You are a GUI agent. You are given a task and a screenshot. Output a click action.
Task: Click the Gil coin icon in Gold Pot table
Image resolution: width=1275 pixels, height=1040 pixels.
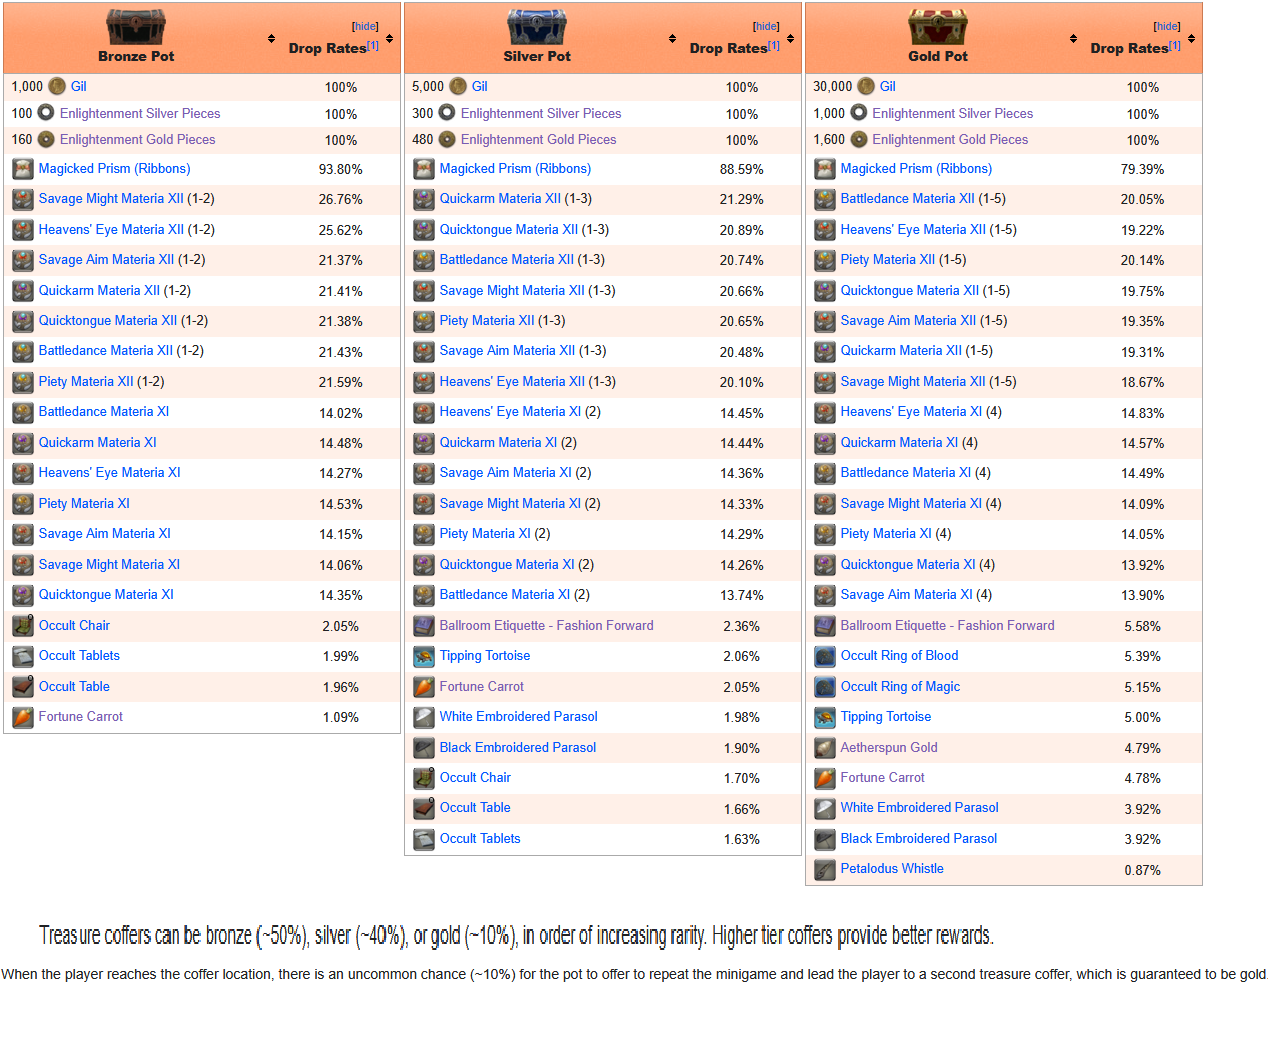[x=866, y=87]
